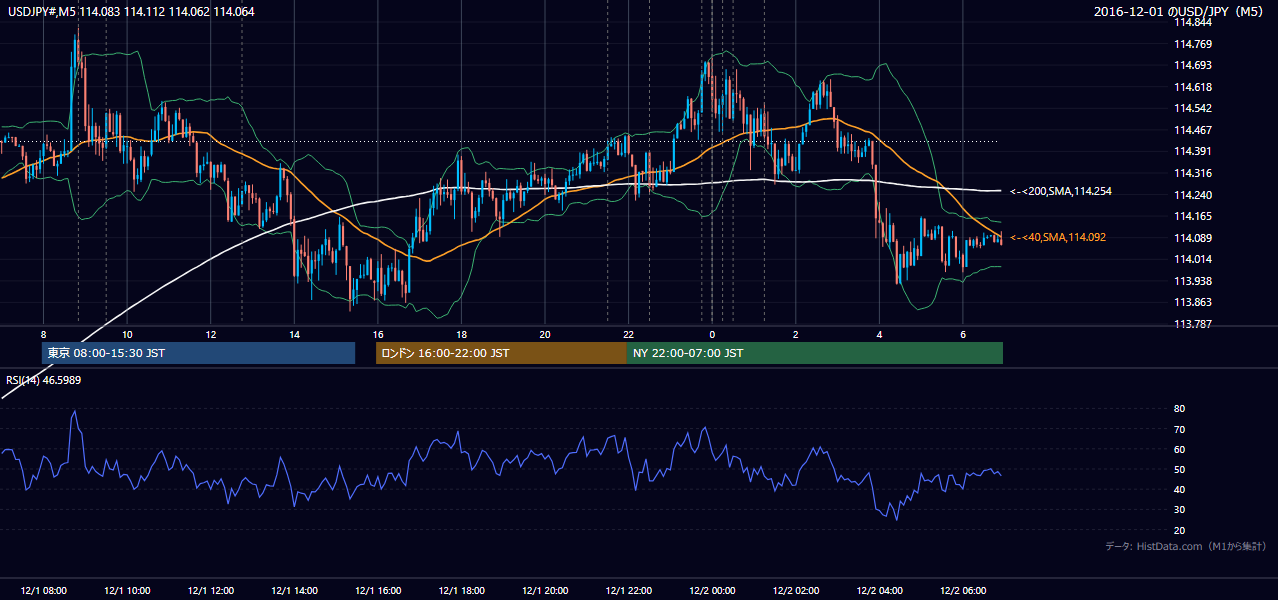
Task: Click RSI scale value 50
Action: point(1180,469)
